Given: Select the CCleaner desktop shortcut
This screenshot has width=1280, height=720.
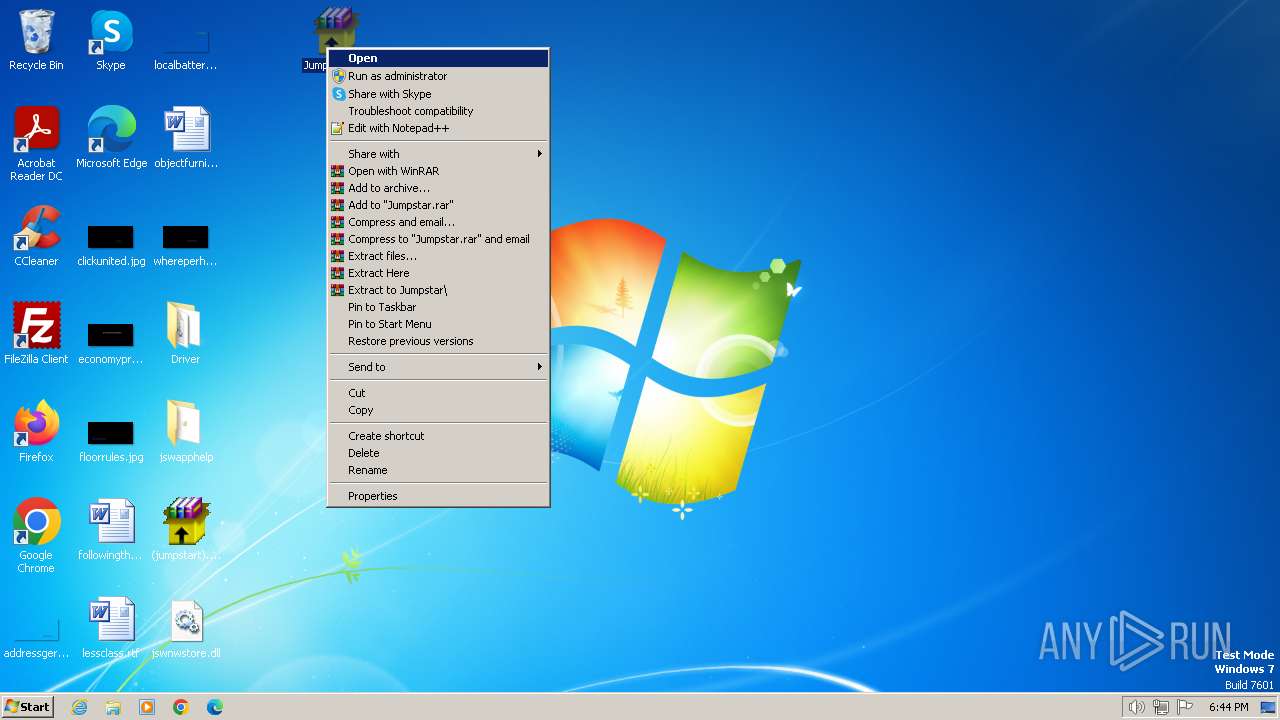Looking at the screenshot, I should (x=36, y=236).
